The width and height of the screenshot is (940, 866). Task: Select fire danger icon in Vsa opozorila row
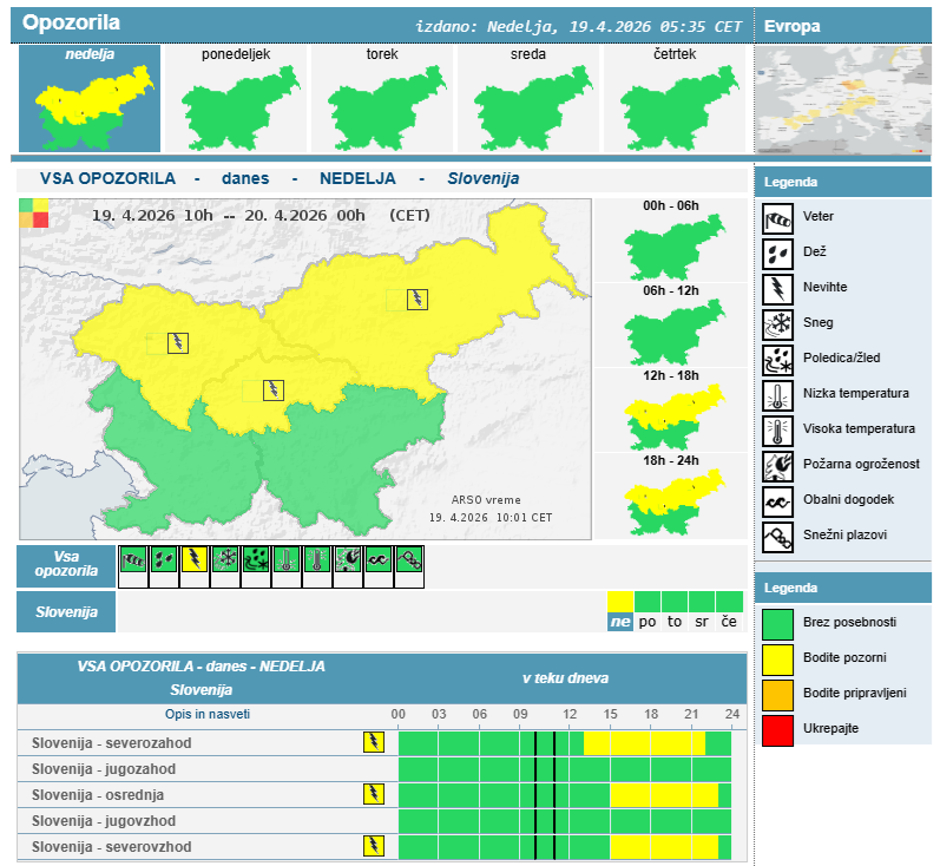(x=347, y=560)
